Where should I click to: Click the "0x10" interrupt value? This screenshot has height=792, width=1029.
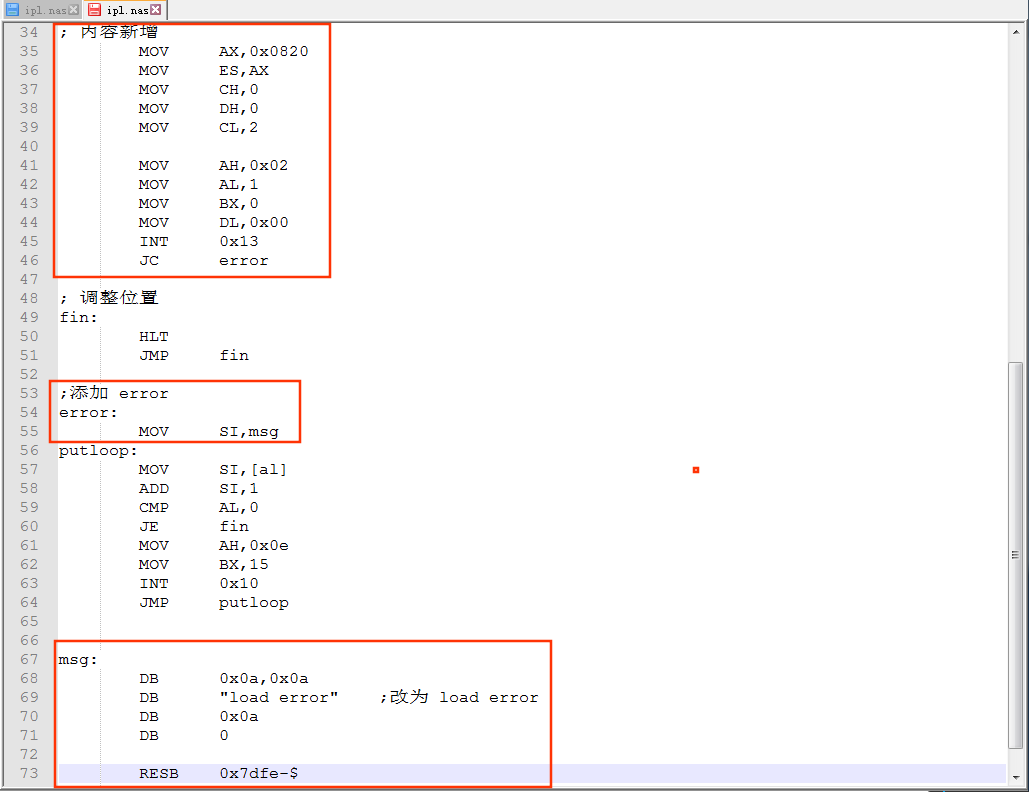tap(239, 584)
